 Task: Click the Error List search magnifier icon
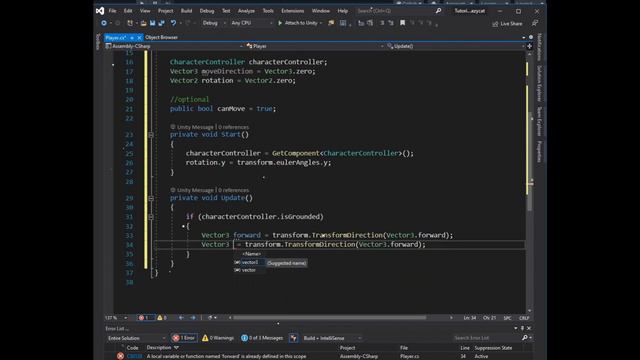(x=525, y=338)
